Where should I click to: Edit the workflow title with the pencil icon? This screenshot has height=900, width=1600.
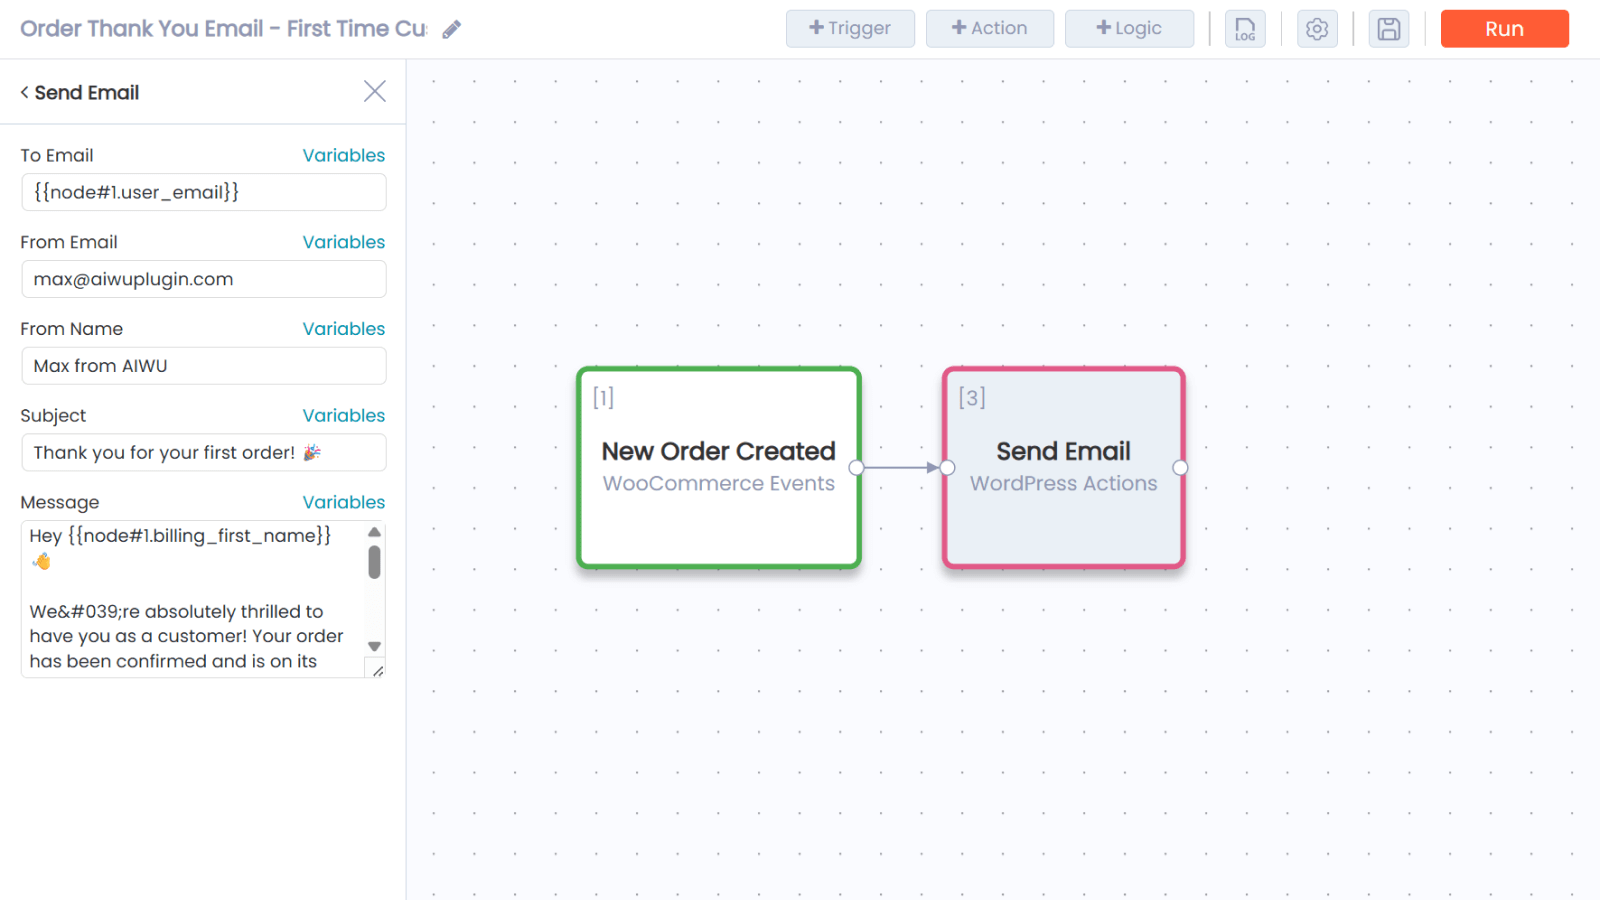[x=452, y=29]
